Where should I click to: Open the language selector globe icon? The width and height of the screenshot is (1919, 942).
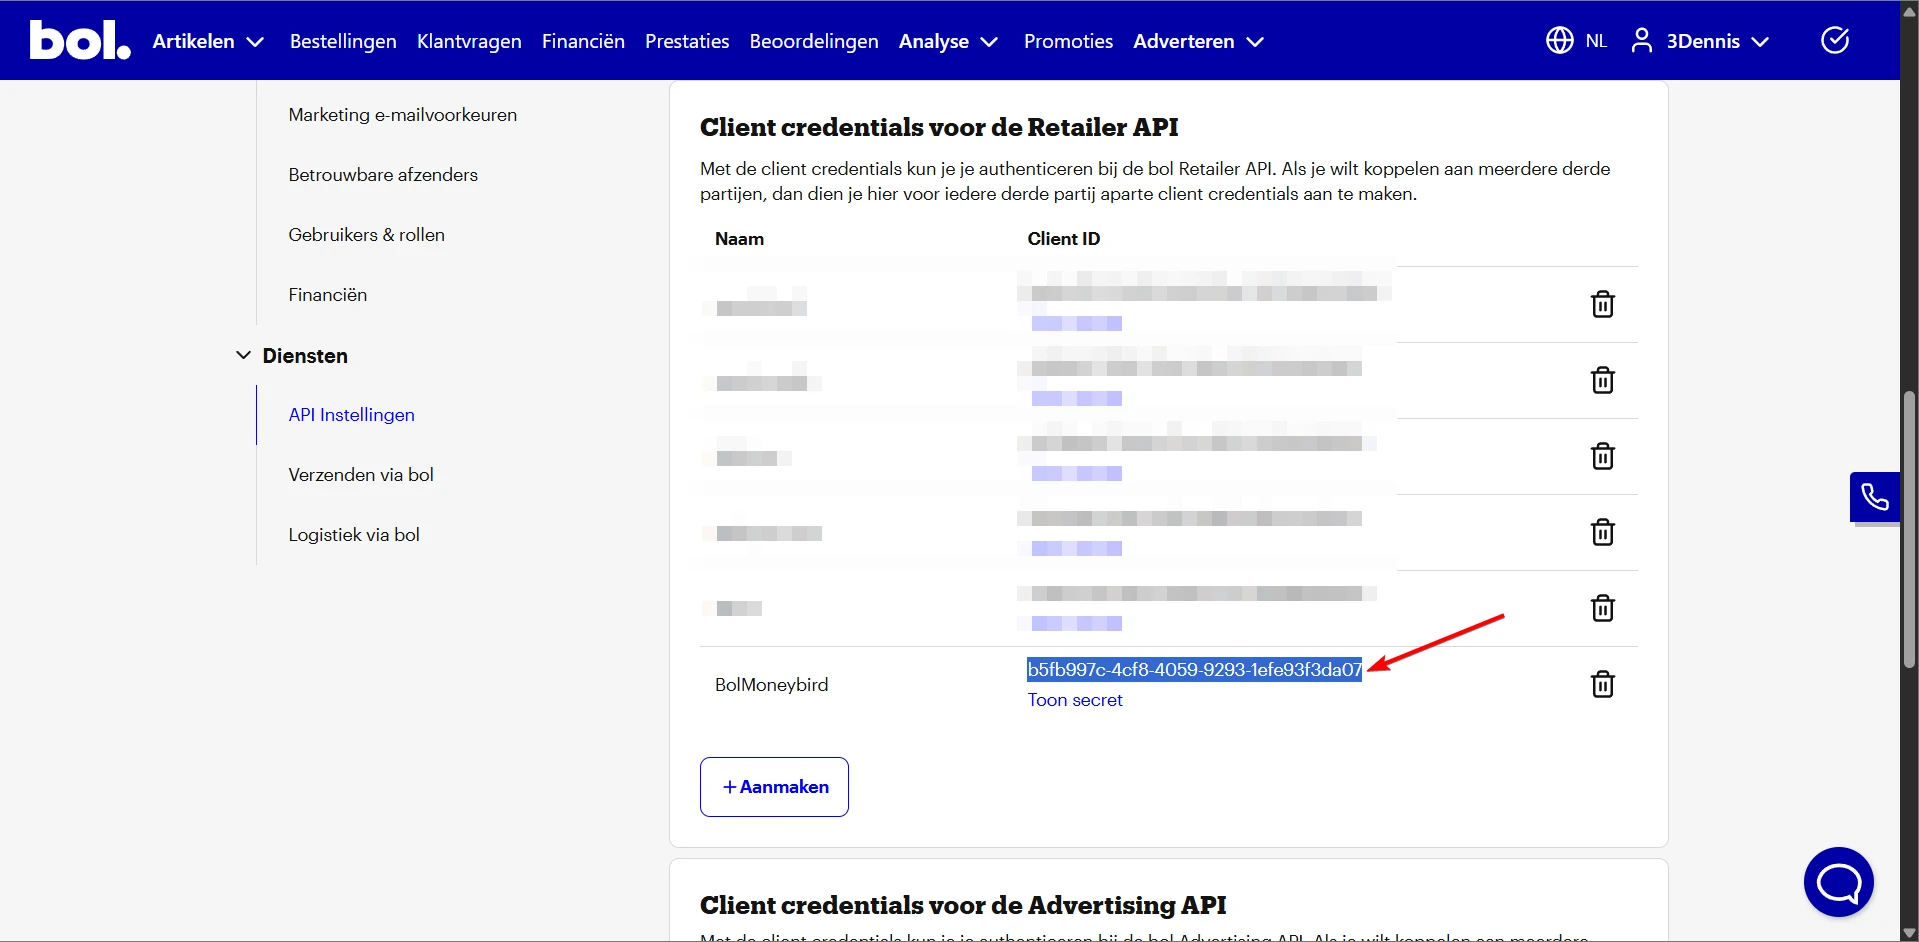pyautogui.click(x=1558, y=40)
